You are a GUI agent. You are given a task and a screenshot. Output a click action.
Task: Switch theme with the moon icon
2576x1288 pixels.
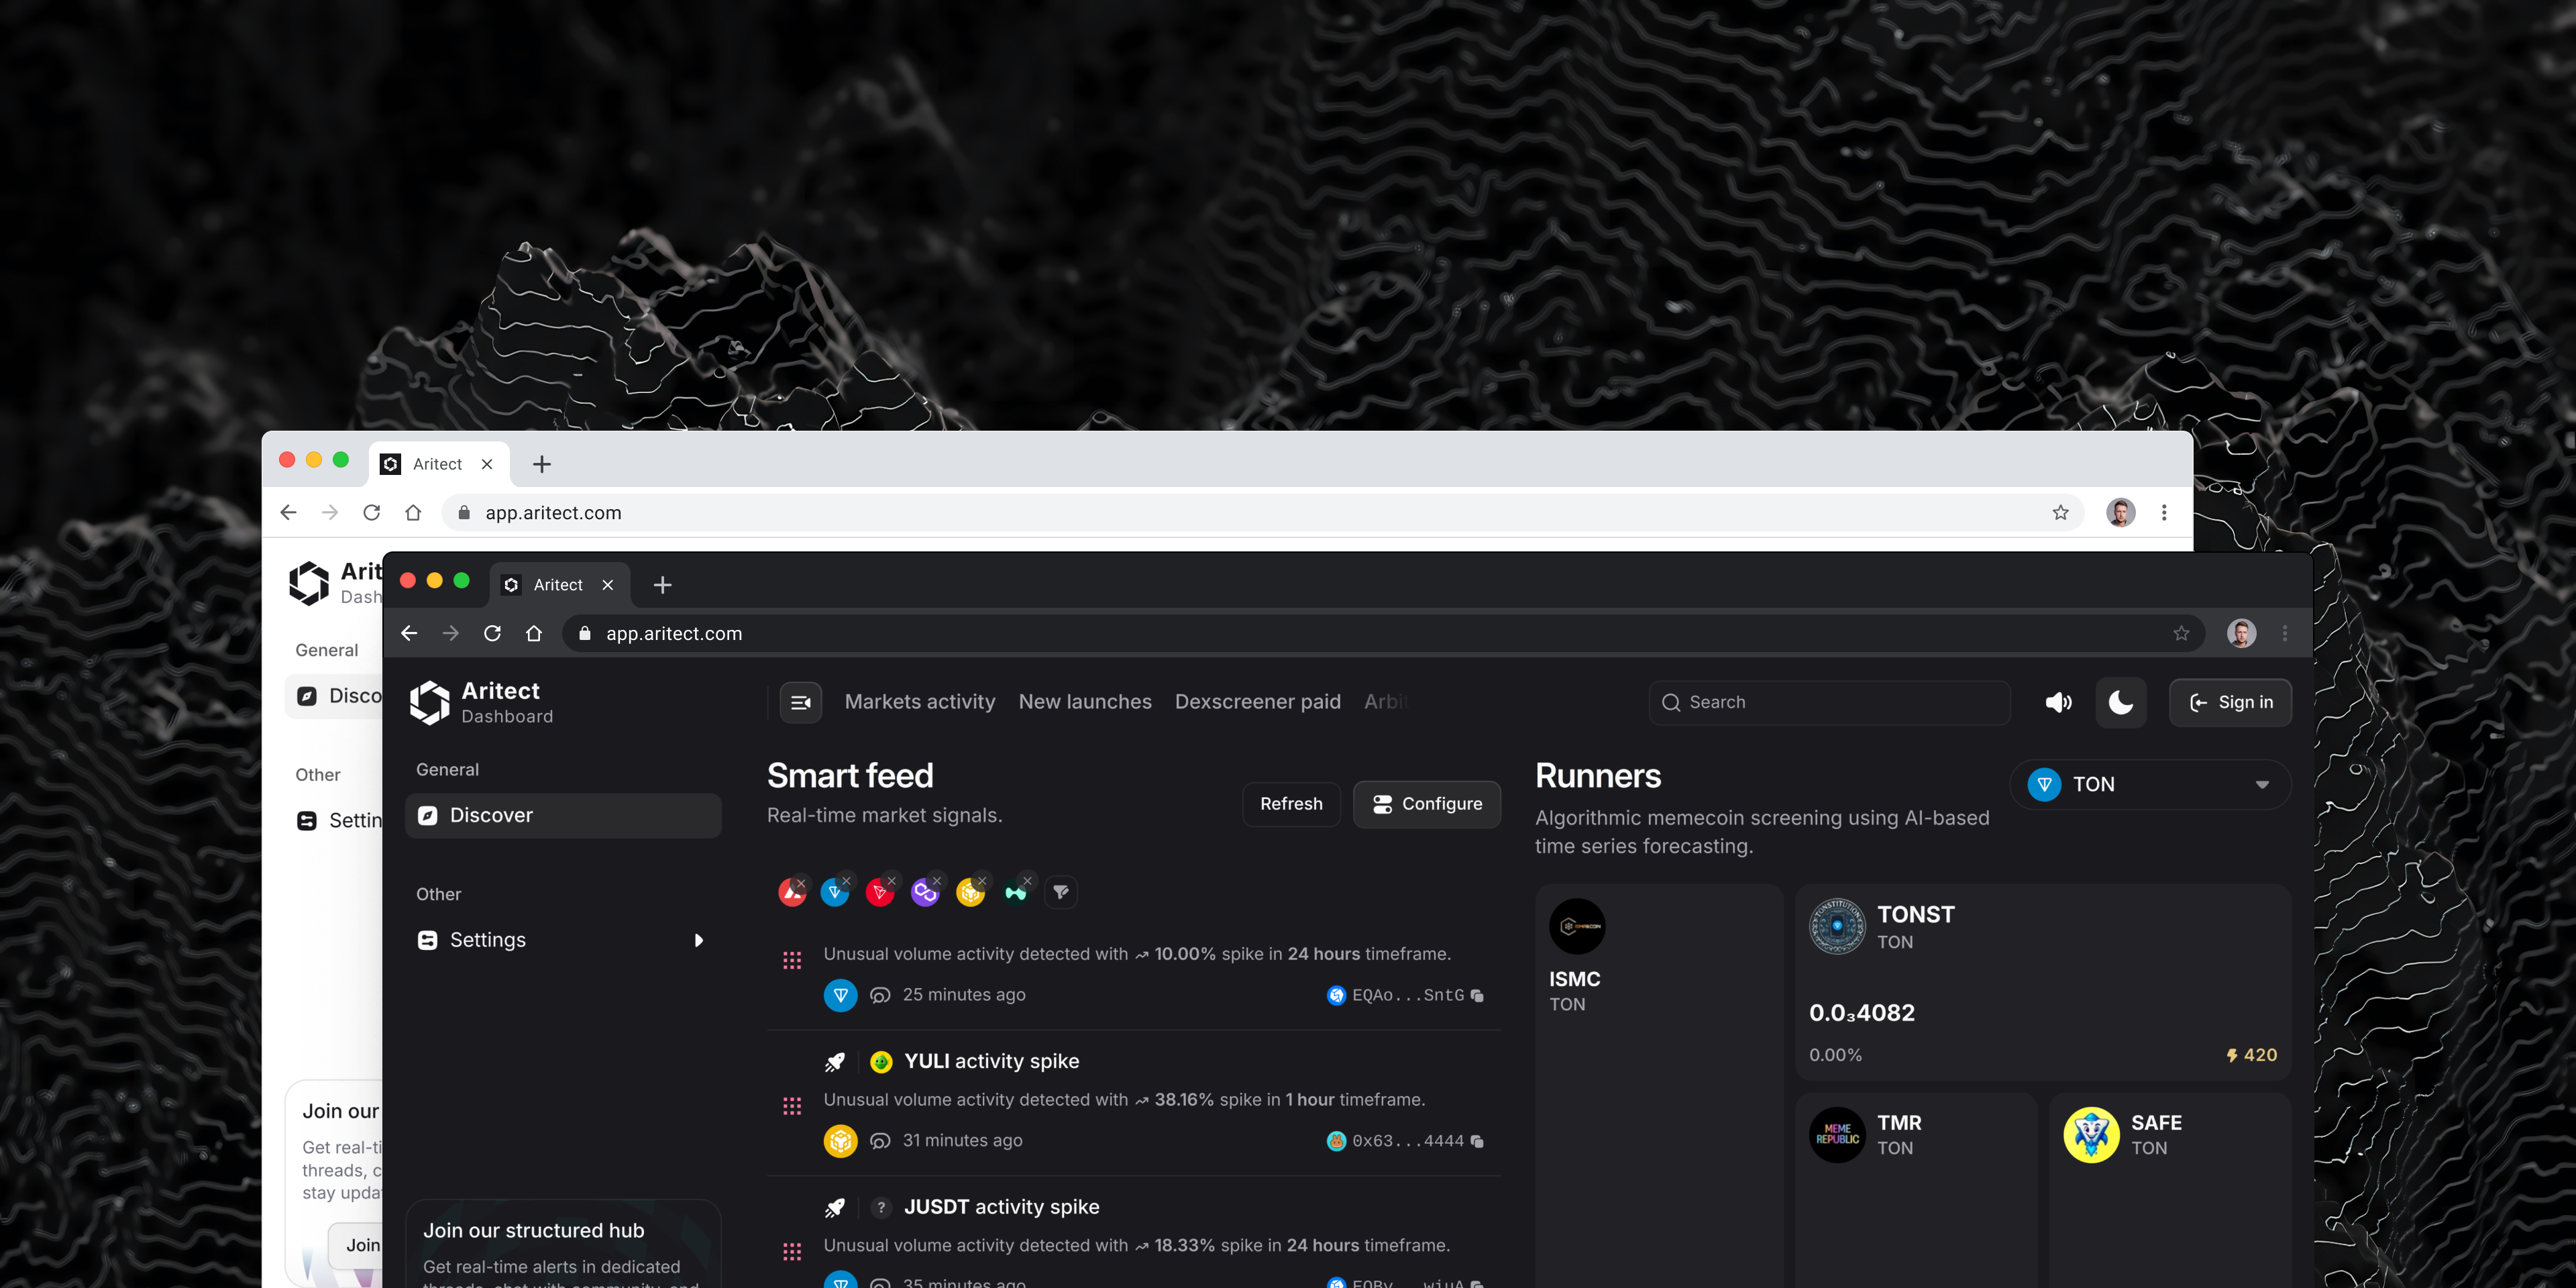tap(2120, 702)
